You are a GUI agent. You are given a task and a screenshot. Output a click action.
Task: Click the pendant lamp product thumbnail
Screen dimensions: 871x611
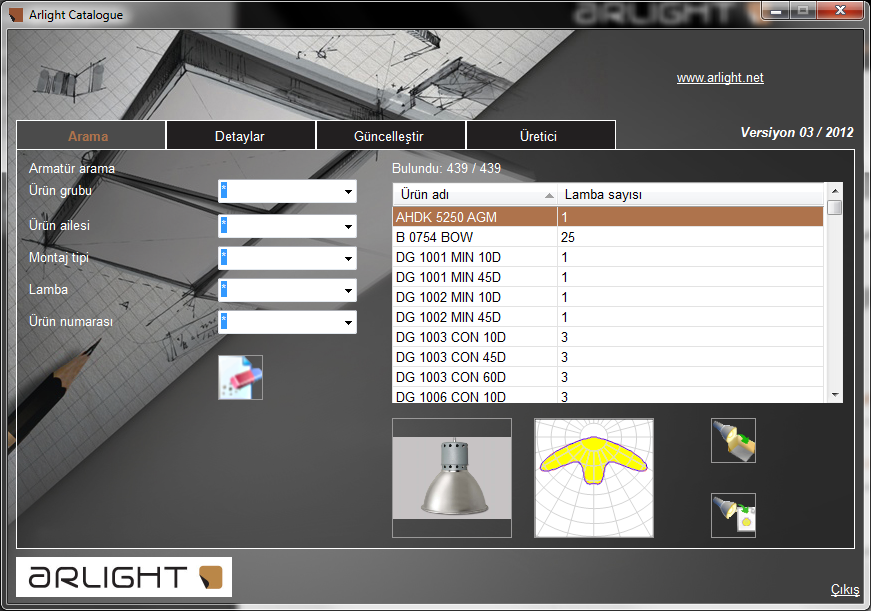coord(452,478)
